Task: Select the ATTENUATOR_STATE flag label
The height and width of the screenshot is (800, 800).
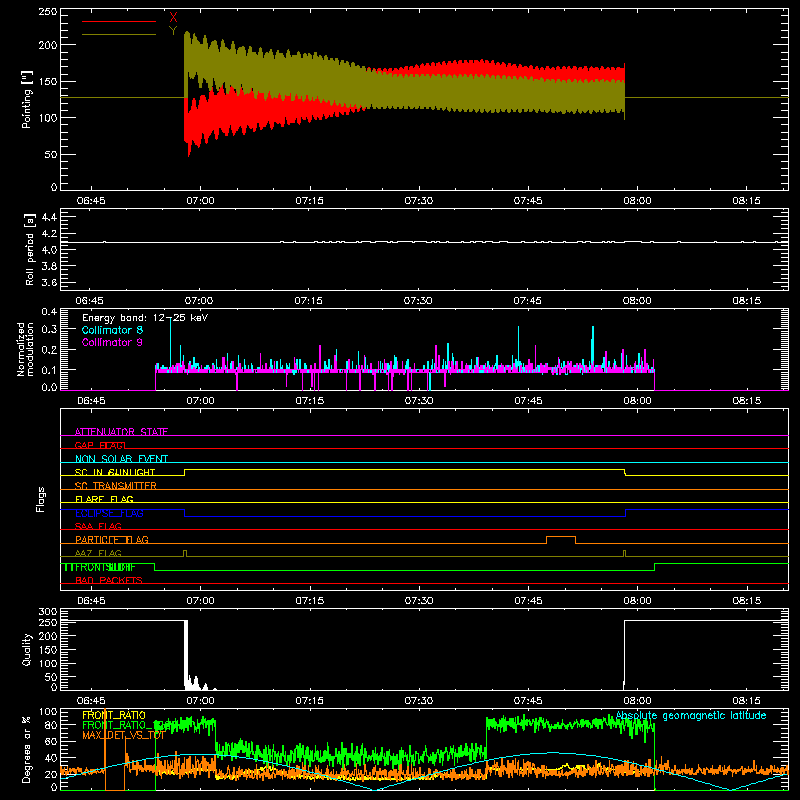Action: click(x=121, y=432)
